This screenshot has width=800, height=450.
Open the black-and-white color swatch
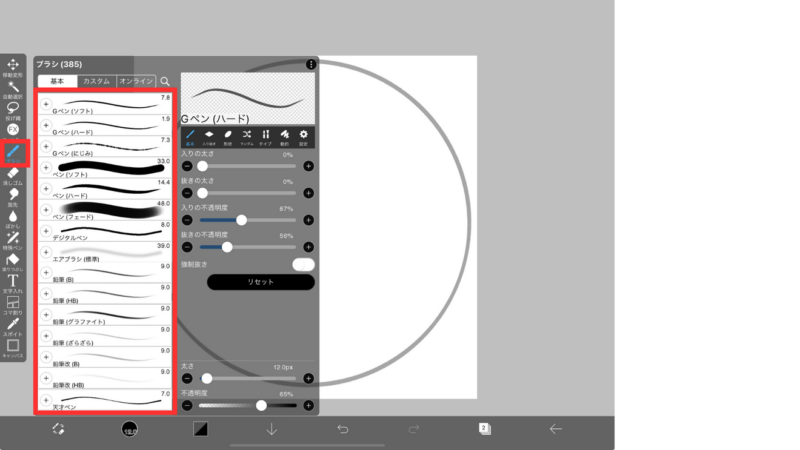click(200, 429)
